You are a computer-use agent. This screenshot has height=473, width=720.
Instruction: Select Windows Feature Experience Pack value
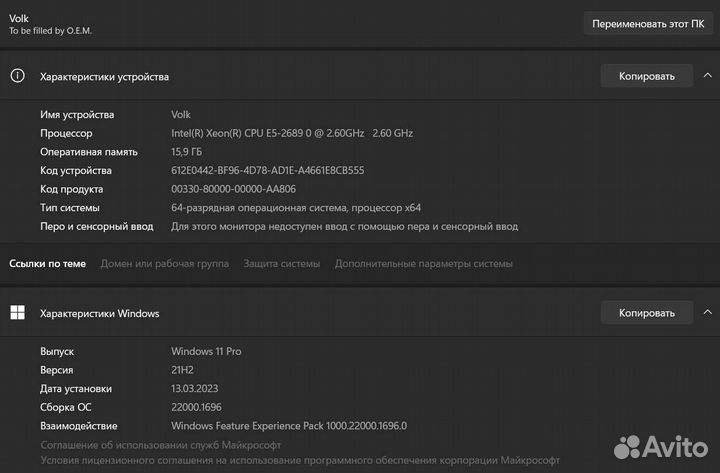tap(289, 426)
